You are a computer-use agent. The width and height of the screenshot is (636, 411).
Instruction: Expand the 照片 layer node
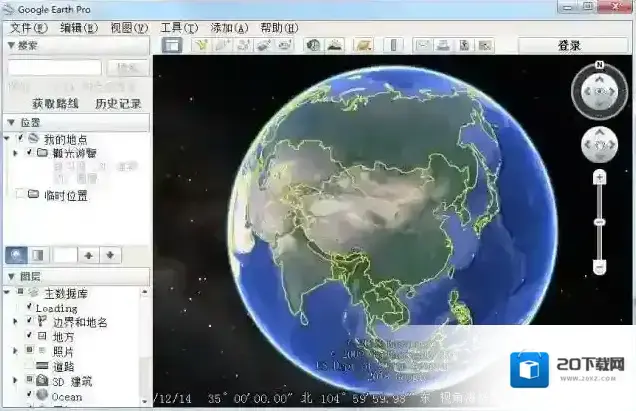(x=15, y=351)
